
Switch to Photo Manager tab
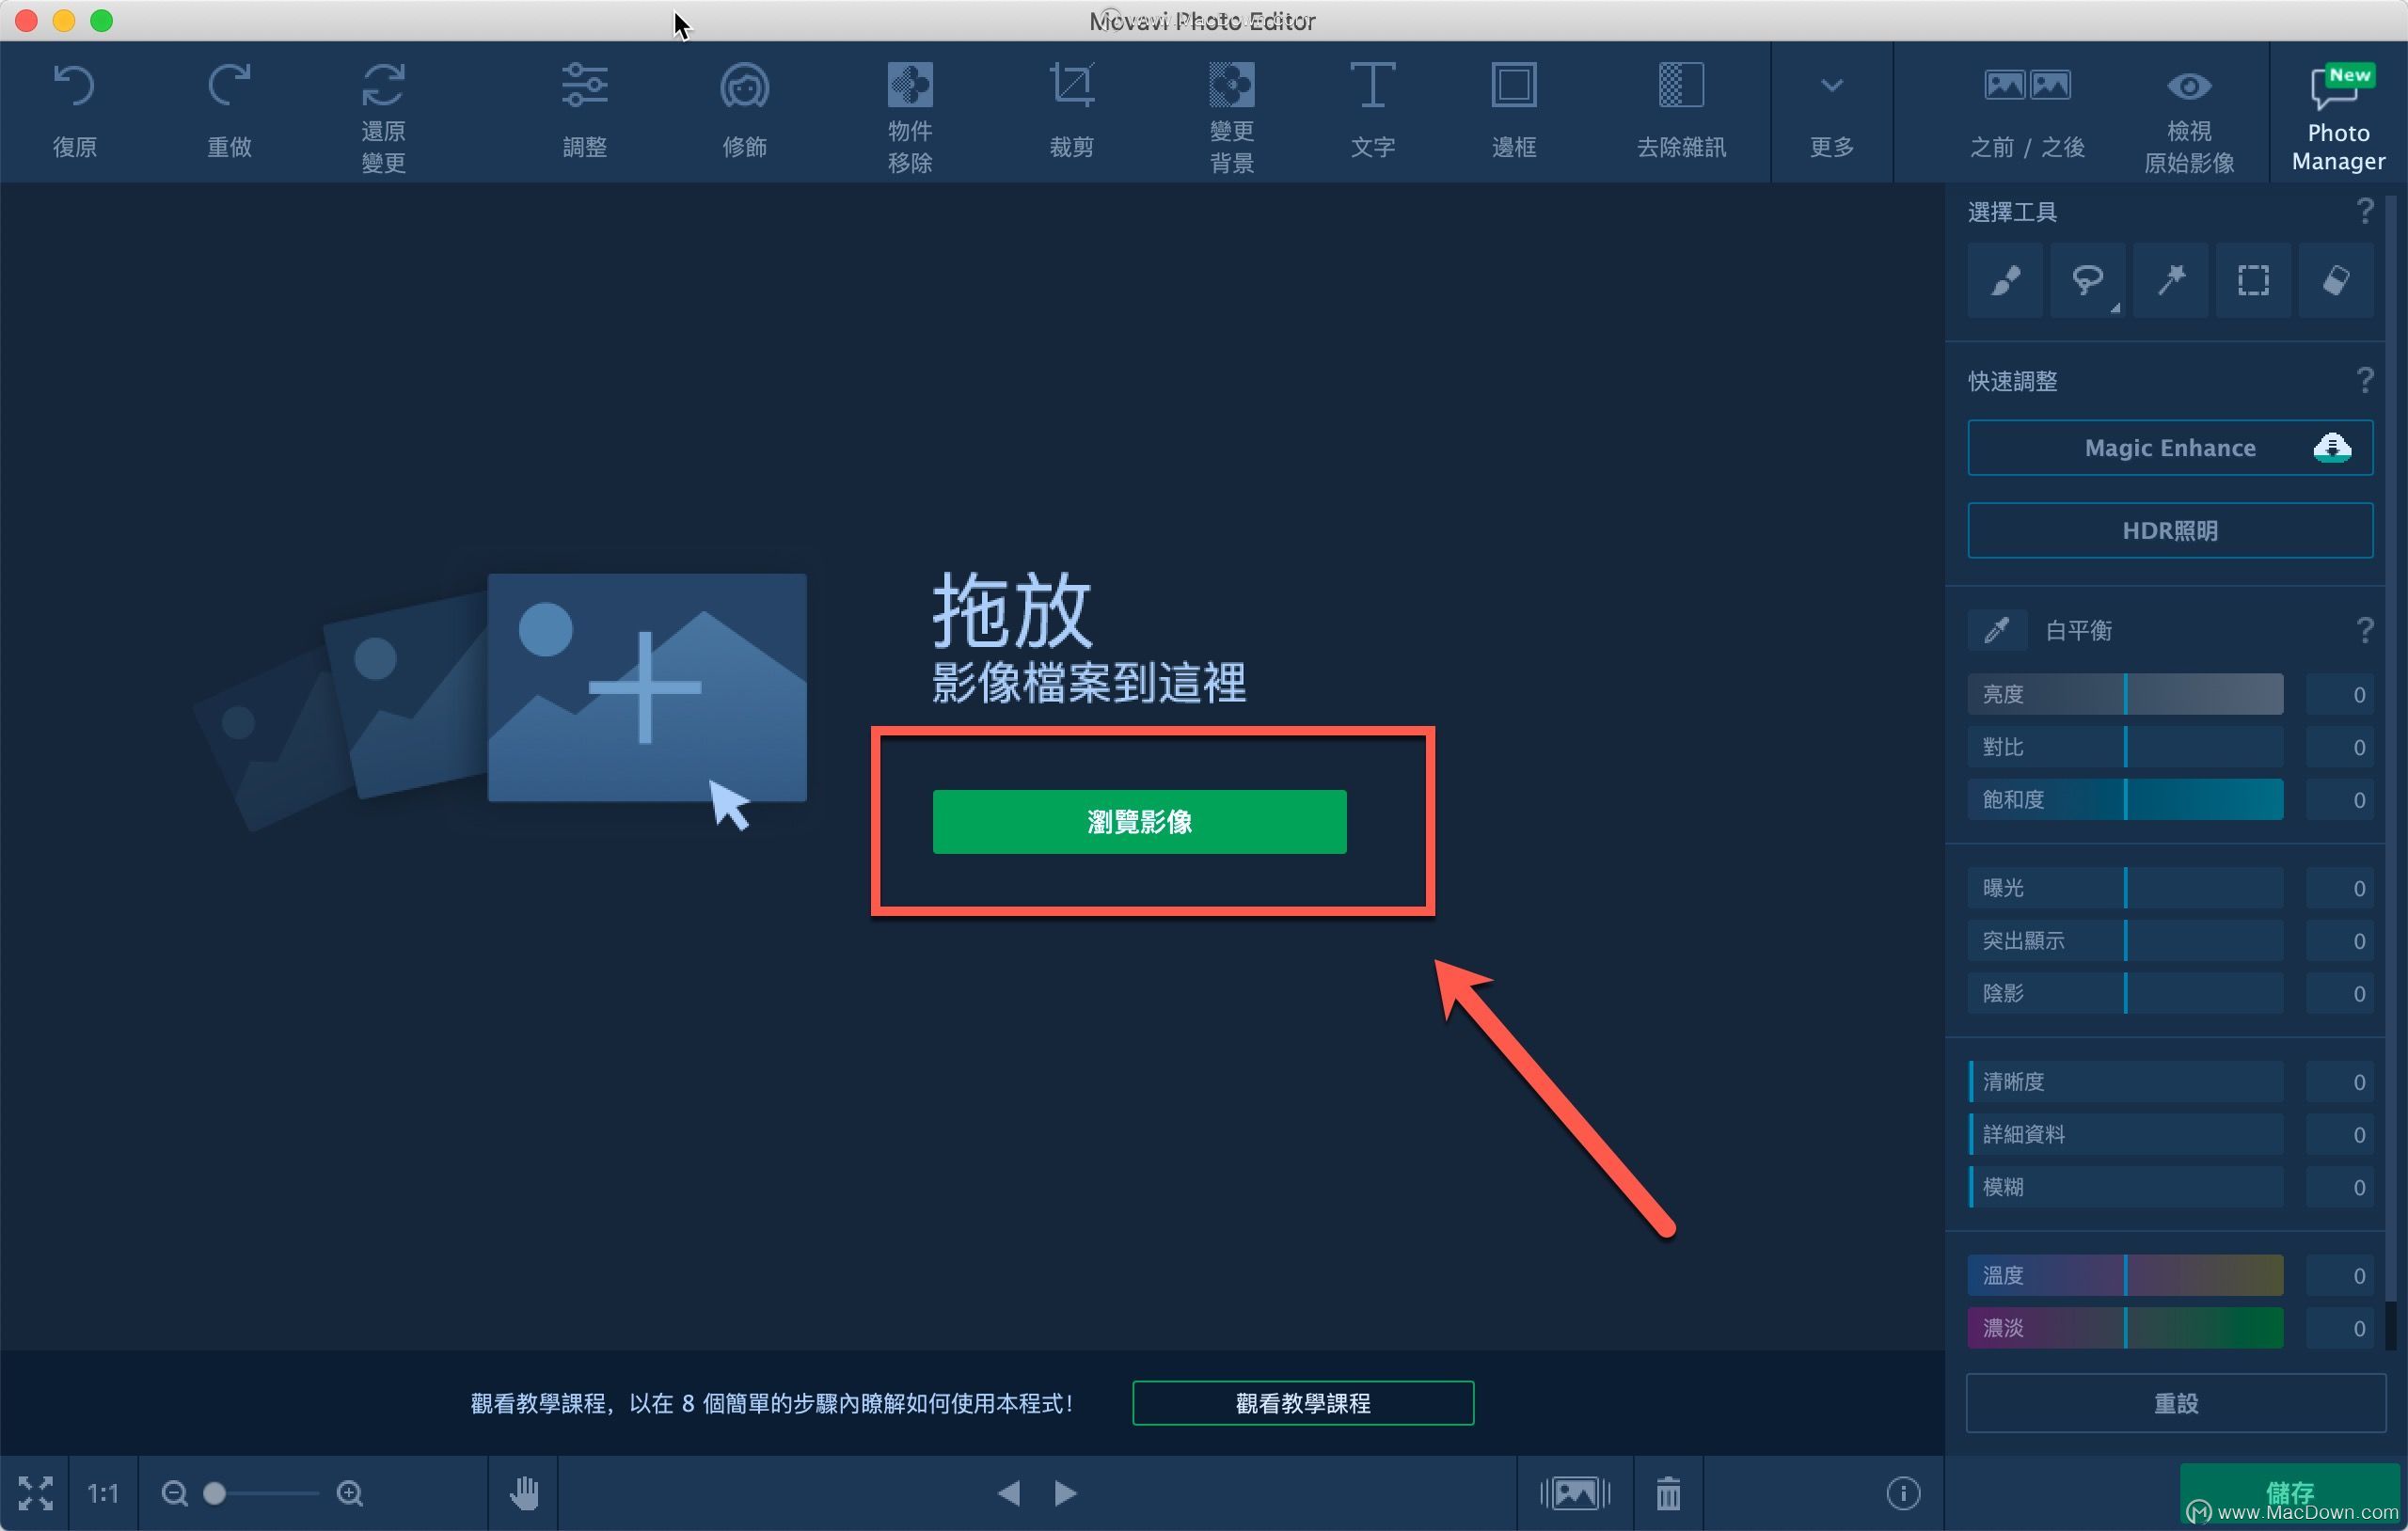[2335, 110]
